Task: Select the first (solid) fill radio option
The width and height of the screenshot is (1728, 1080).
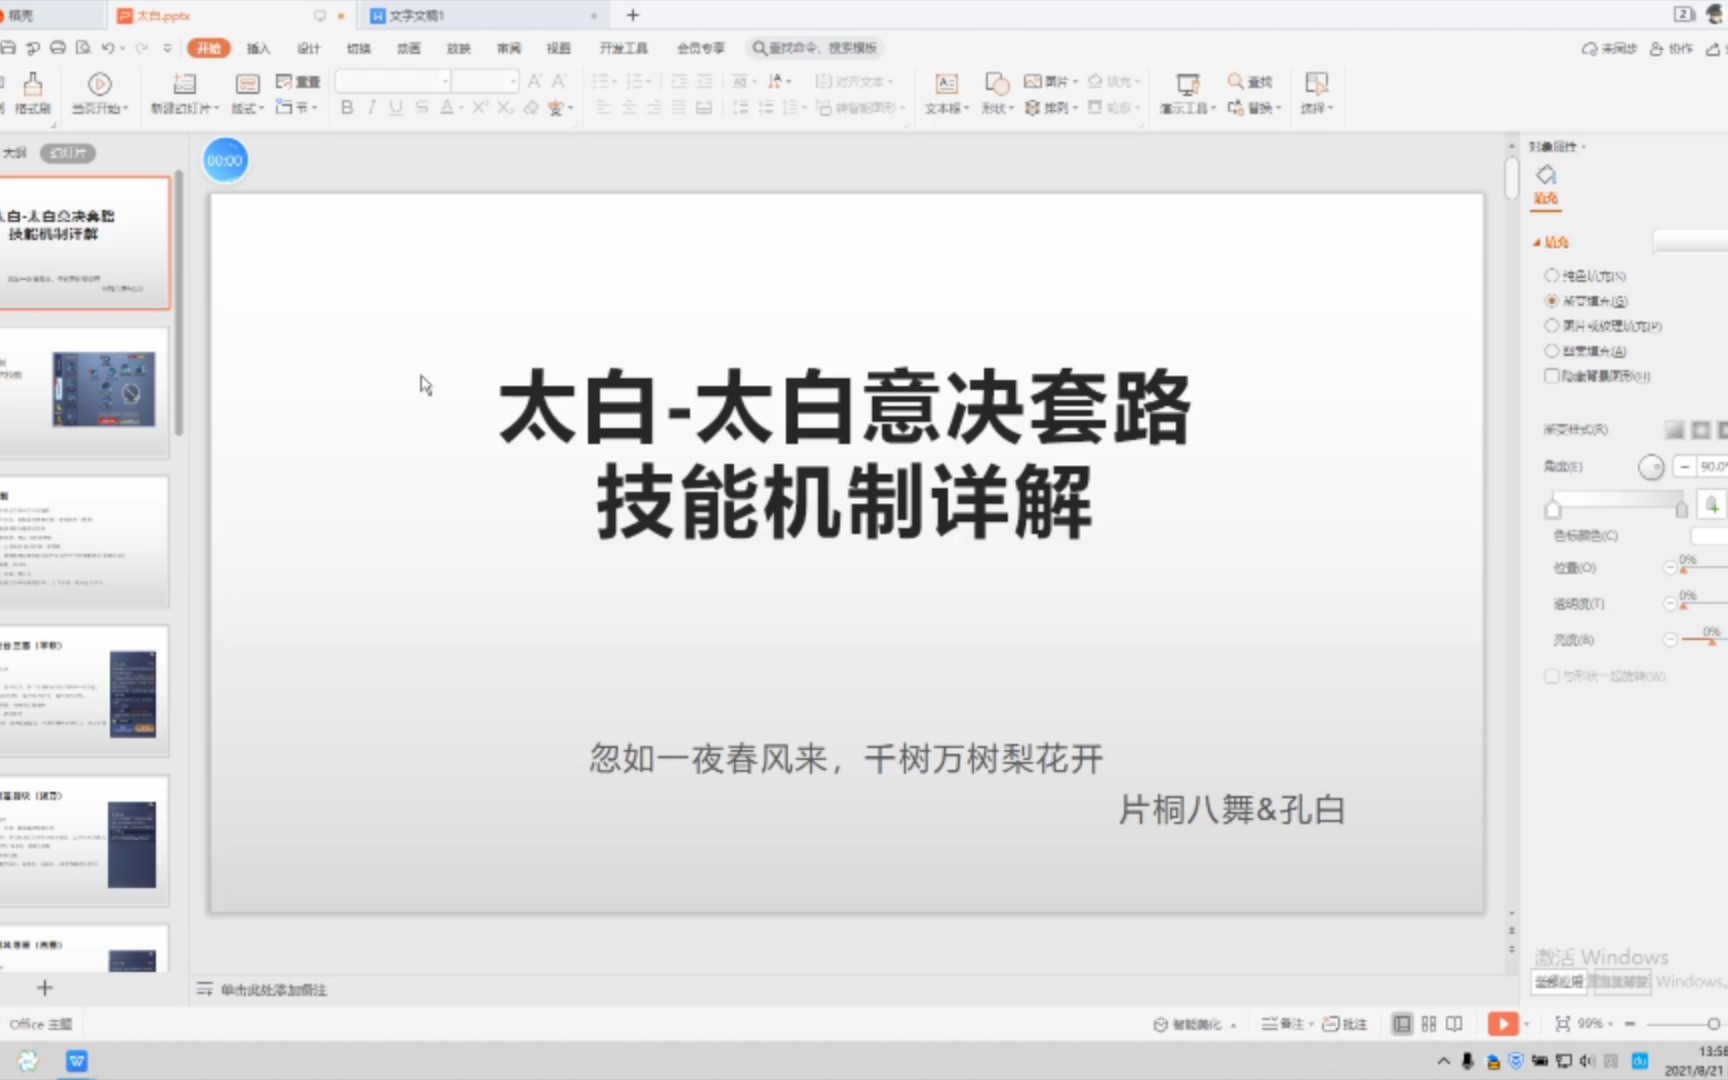Action: 1551,275
